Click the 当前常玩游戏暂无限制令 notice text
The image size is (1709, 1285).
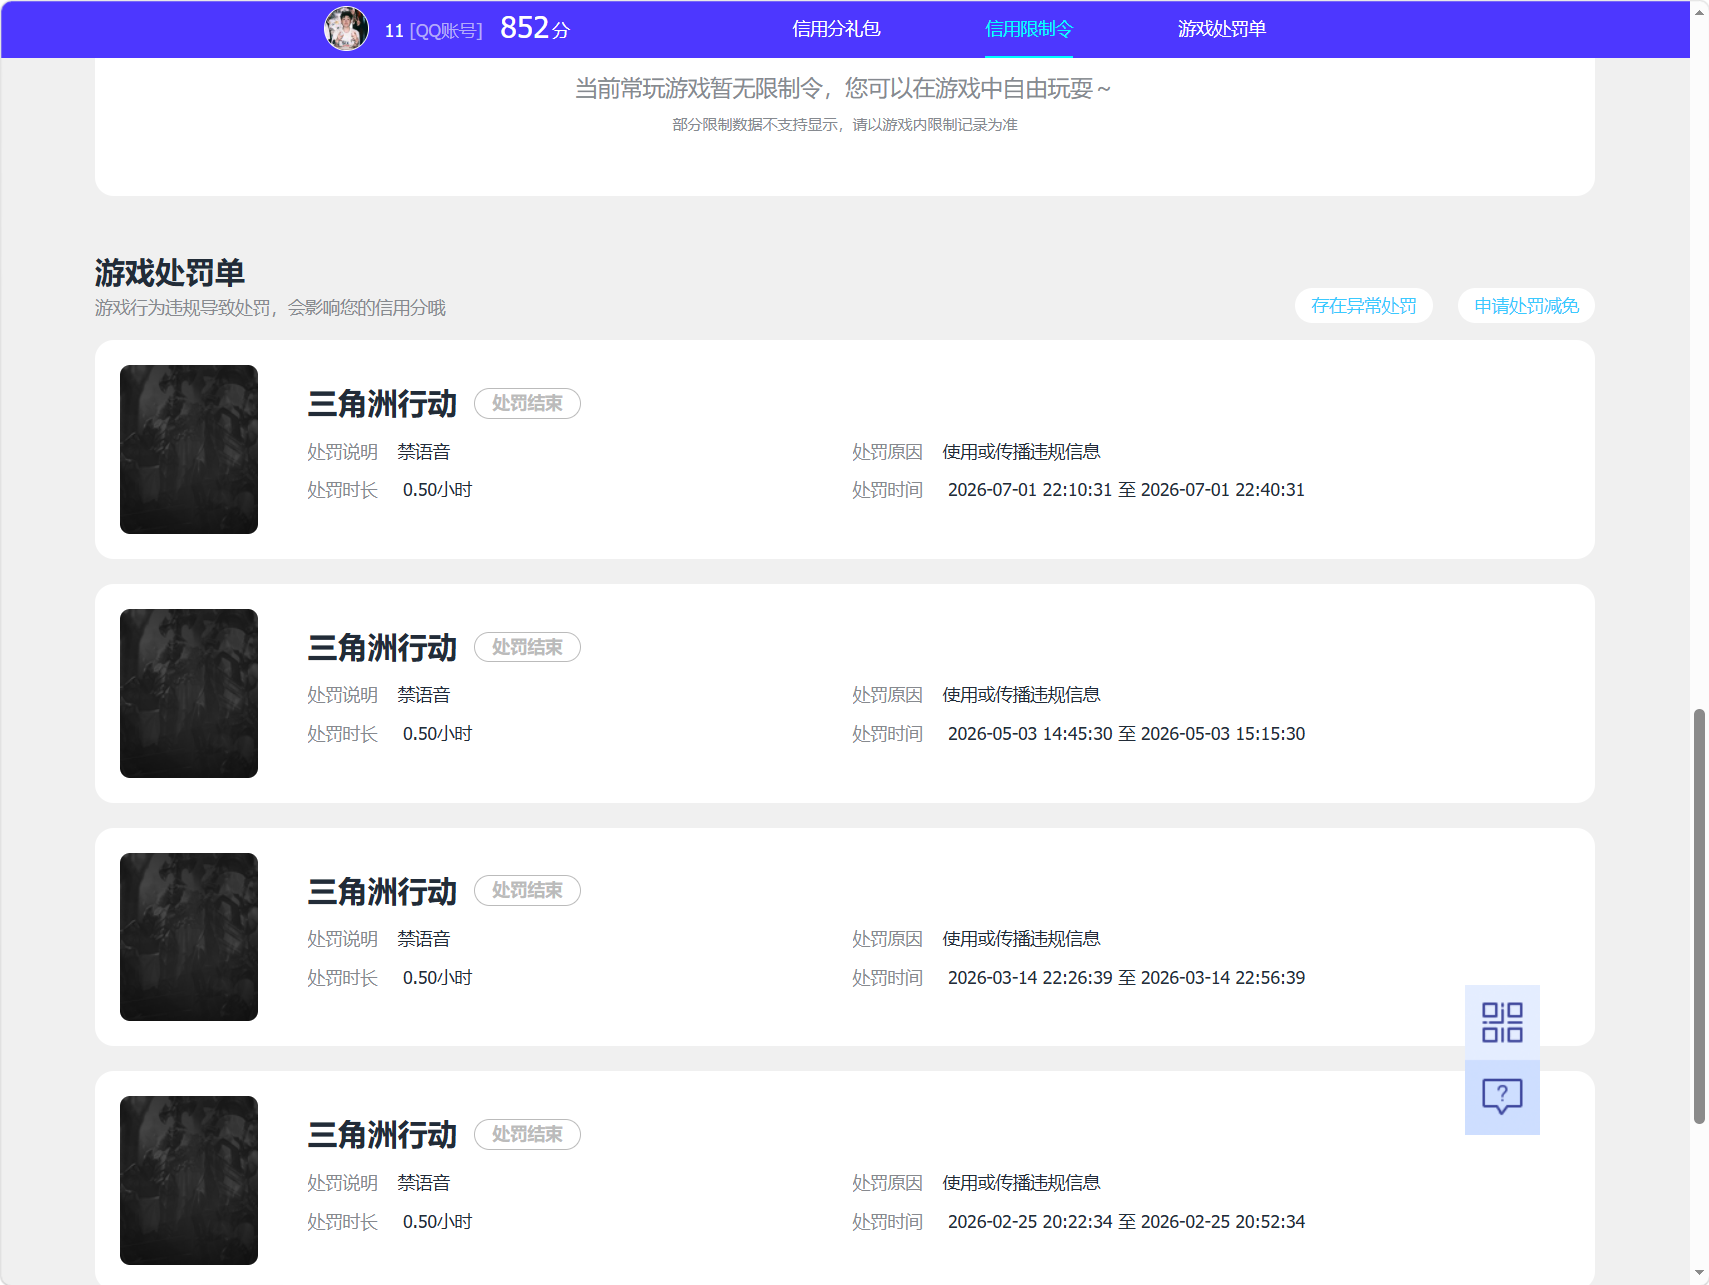coord(844,89)
